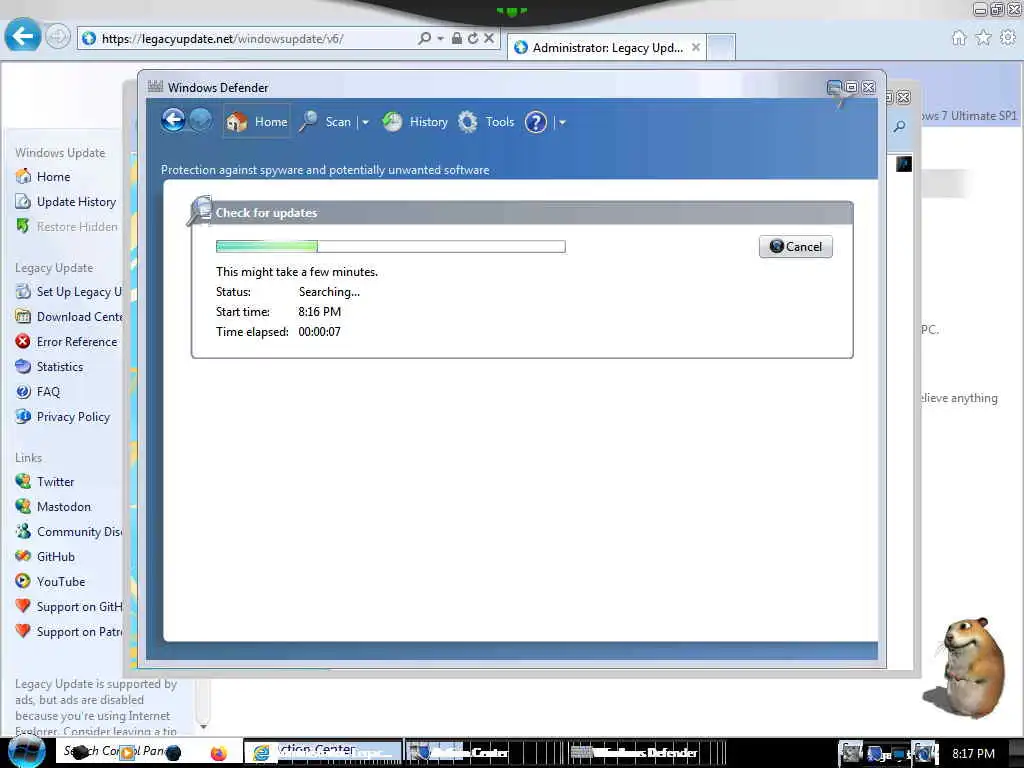
Task: Go to Home in Windows Defender toolbar
Action: [256, 121]
